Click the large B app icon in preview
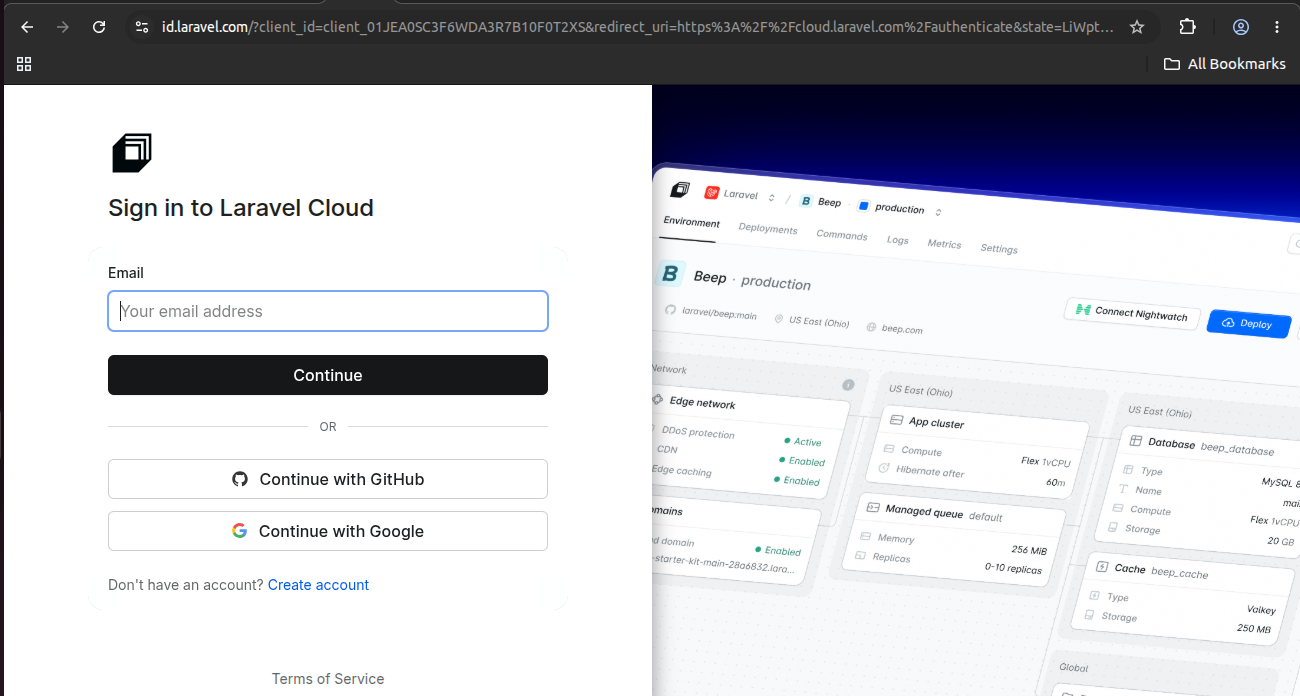The height and width of the screenshot is (696, 1300). click(671, 273)
